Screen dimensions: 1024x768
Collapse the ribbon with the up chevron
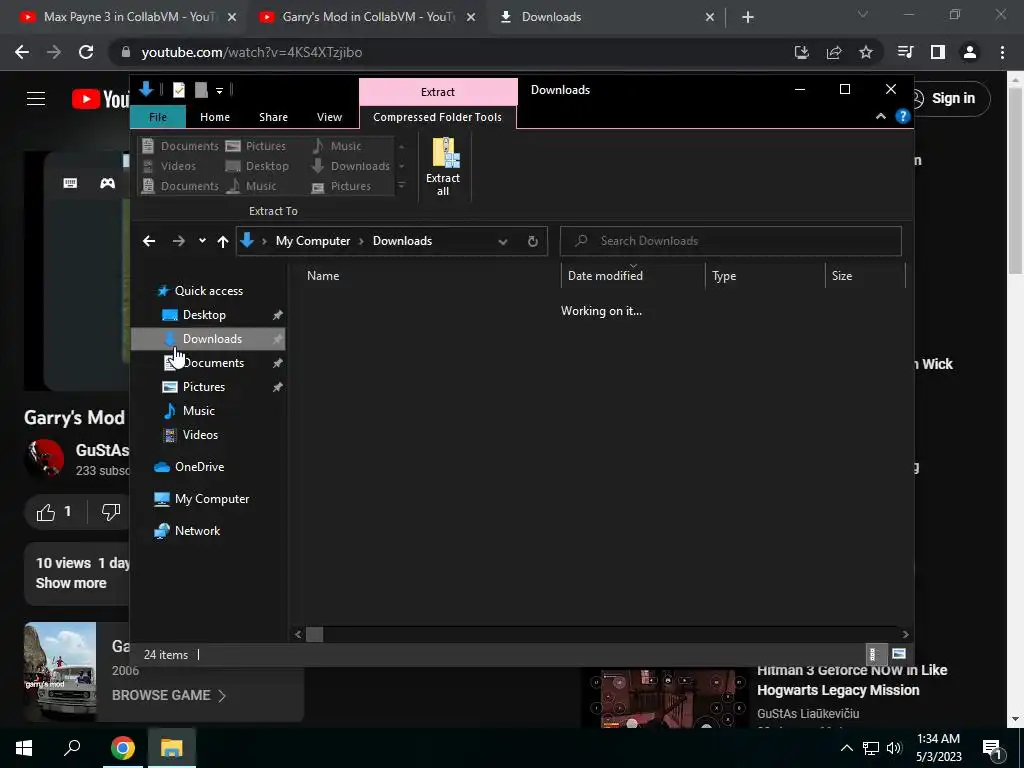(x=881, y=116)
